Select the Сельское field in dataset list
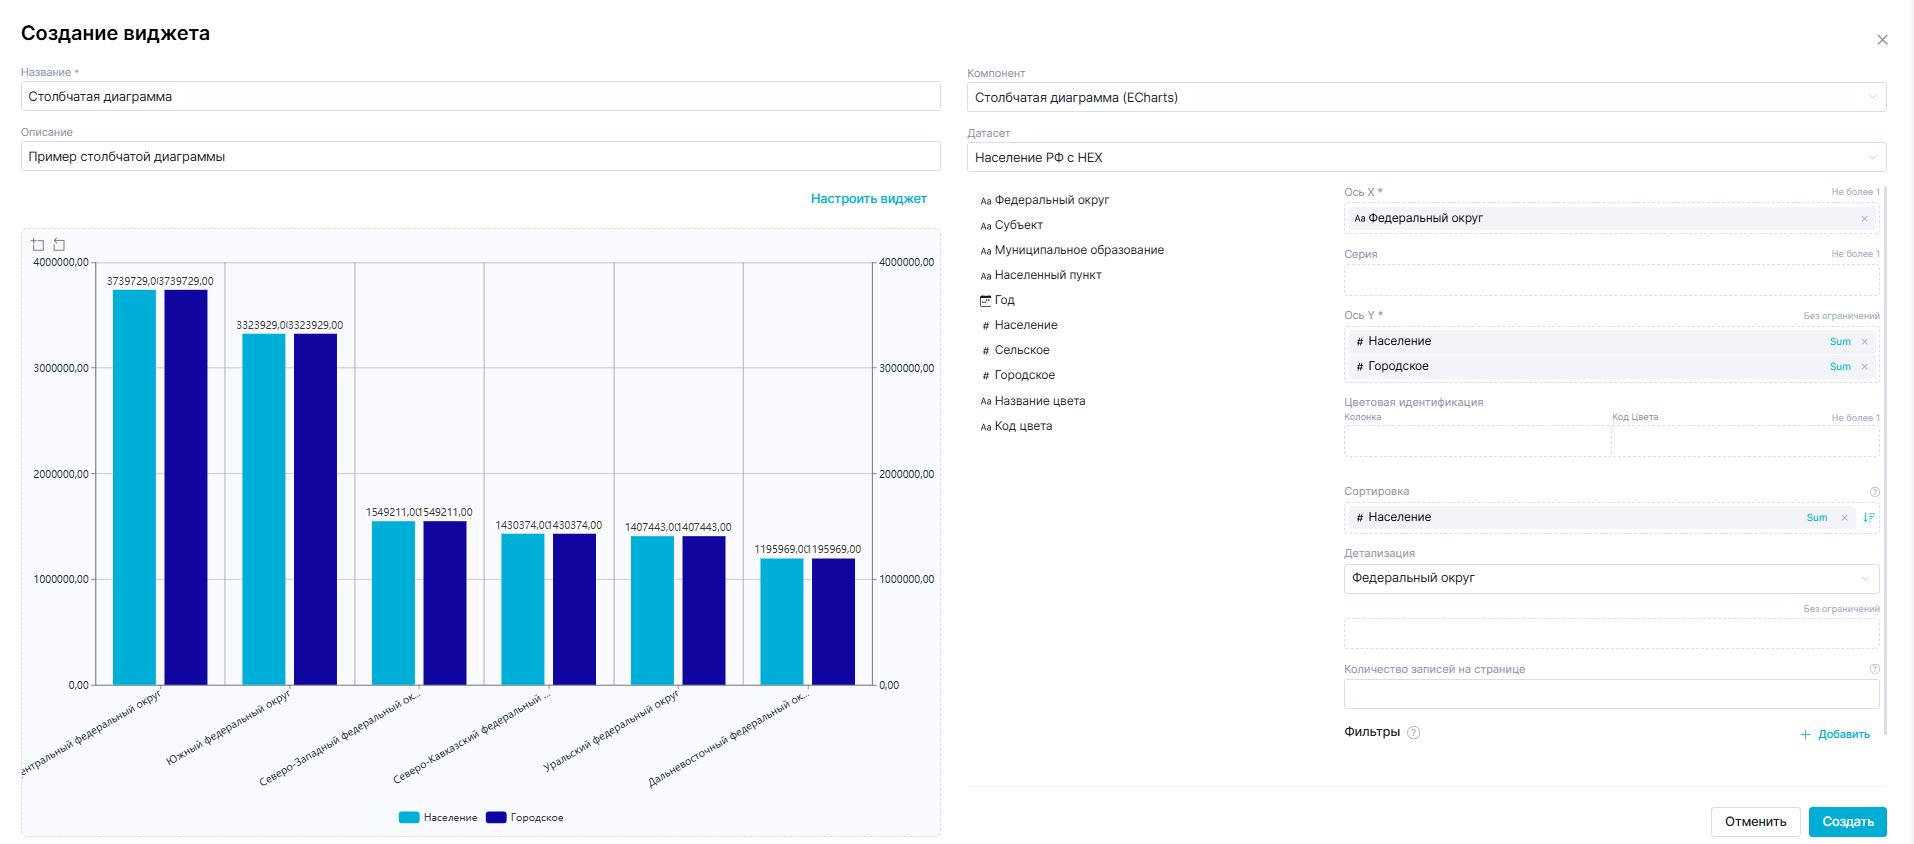 (1021, 350)
